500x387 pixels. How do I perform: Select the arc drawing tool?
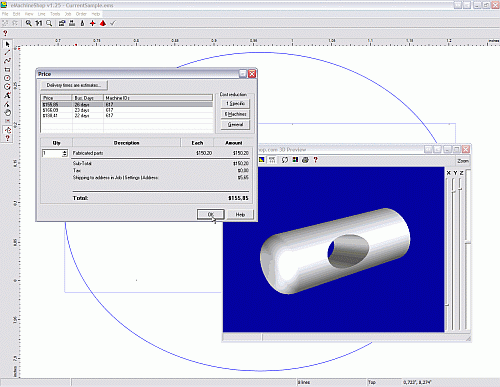[x=7, y=87]
